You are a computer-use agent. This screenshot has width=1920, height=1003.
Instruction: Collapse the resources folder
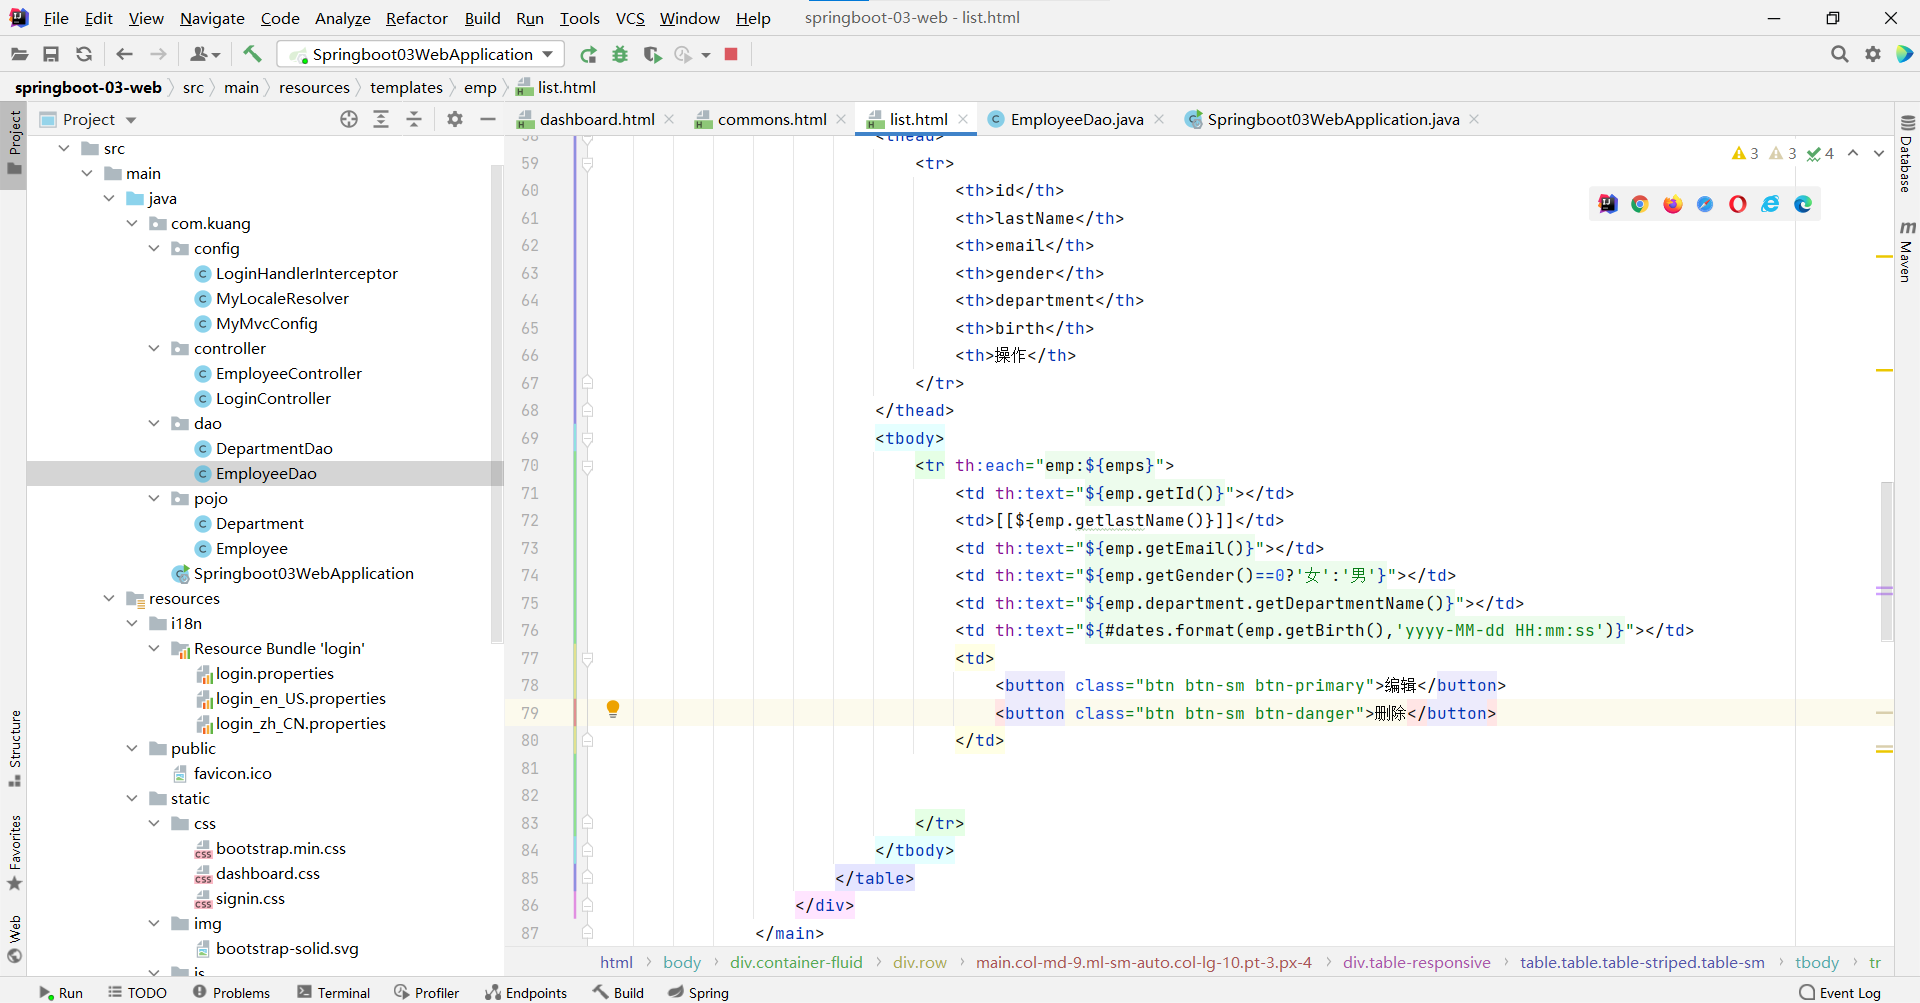click(109, 598)
